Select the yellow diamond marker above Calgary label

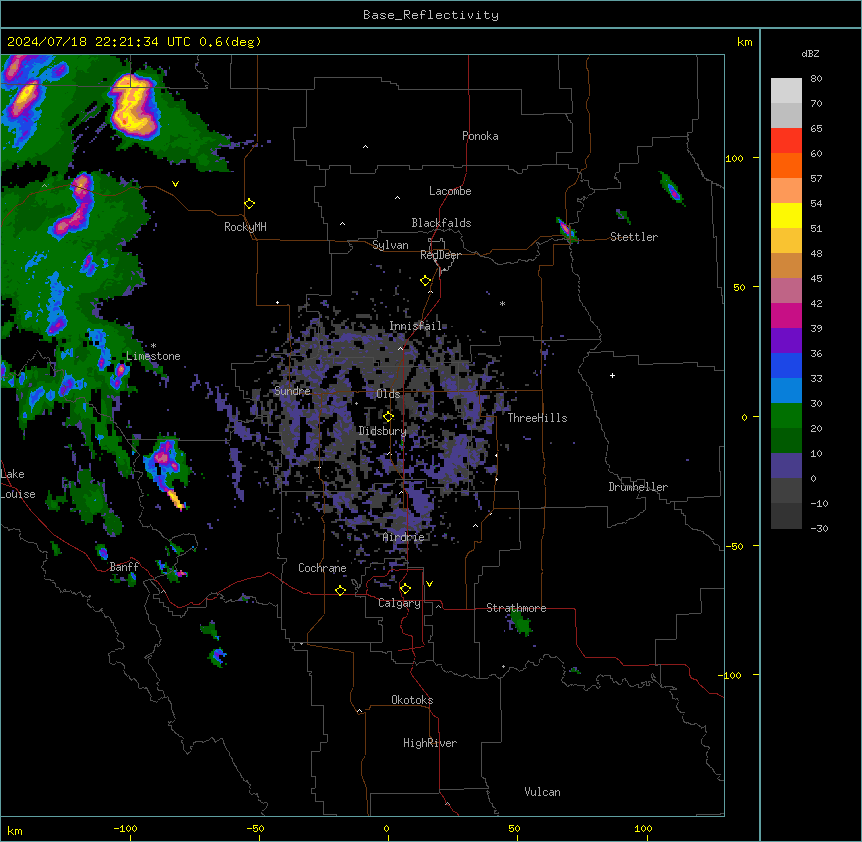(x=405, y=589)
